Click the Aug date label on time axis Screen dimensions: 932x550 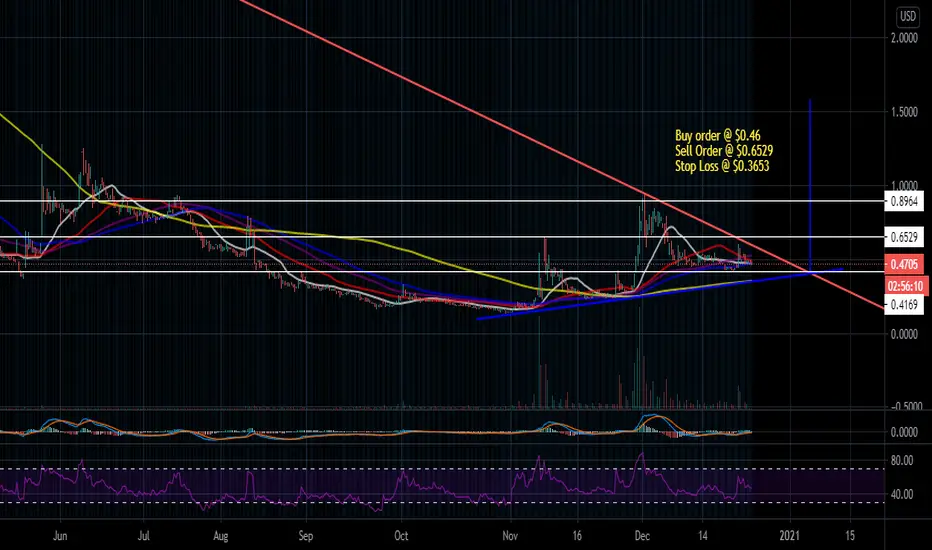pos(221,536)
